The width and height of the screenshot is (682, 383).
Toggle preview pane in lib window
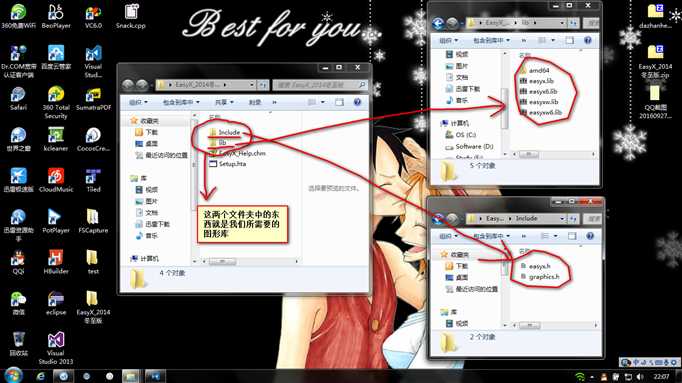[570, 40]
